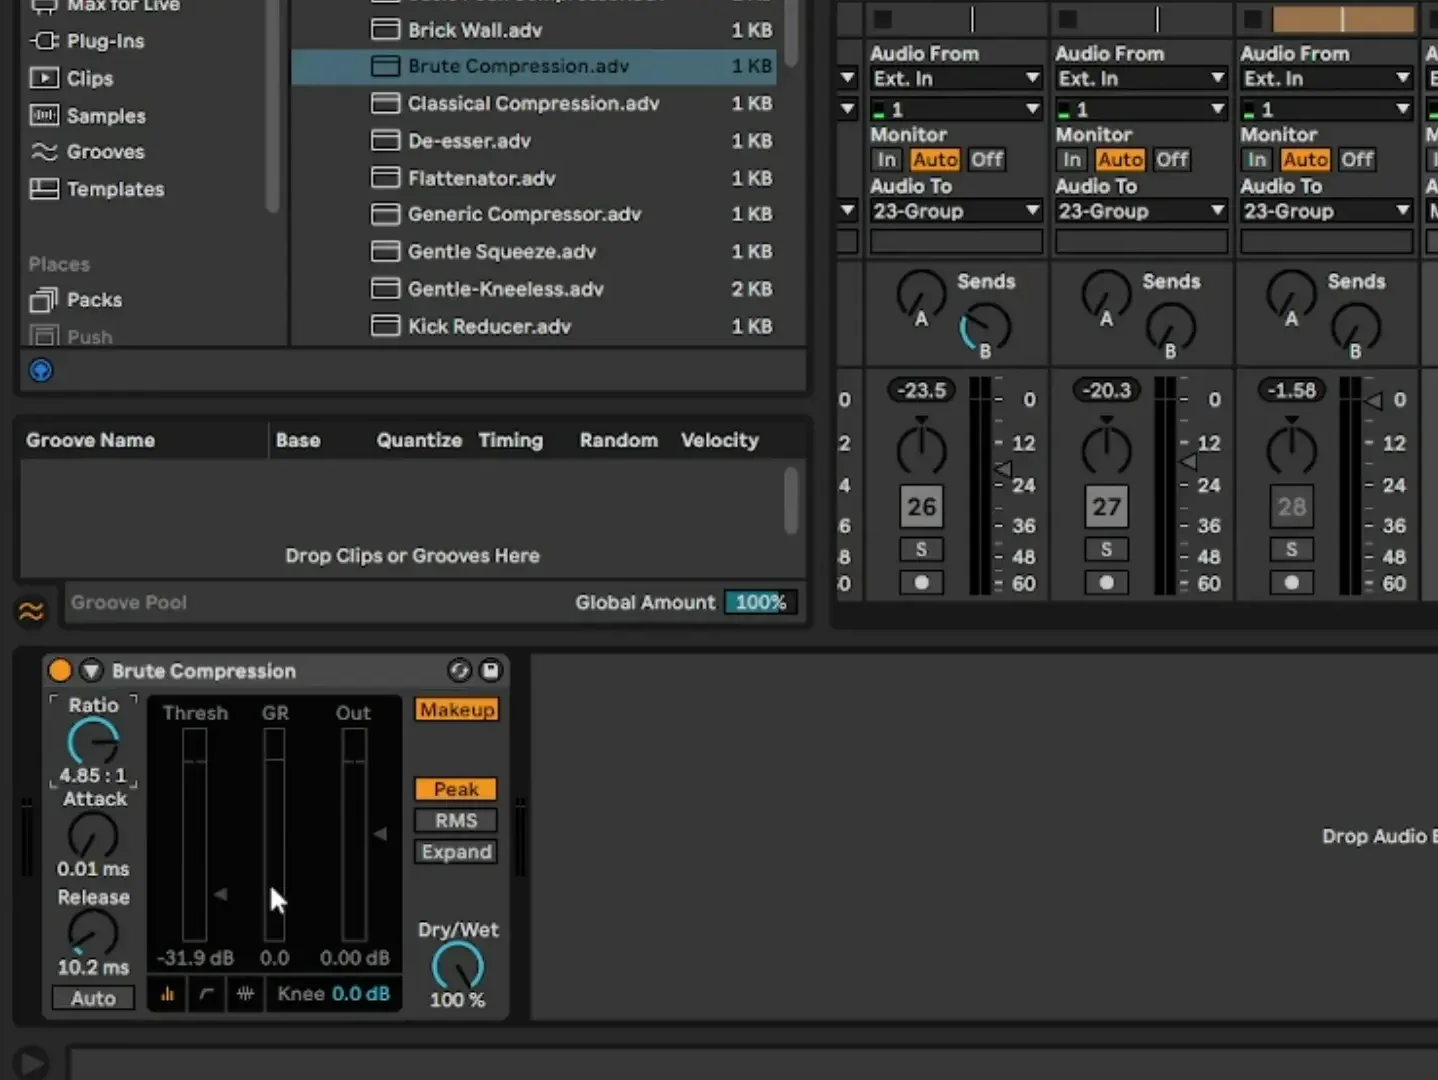1438x1080 pixels.
Task: Click the blue browser preview button
Action: click(41, 370)
